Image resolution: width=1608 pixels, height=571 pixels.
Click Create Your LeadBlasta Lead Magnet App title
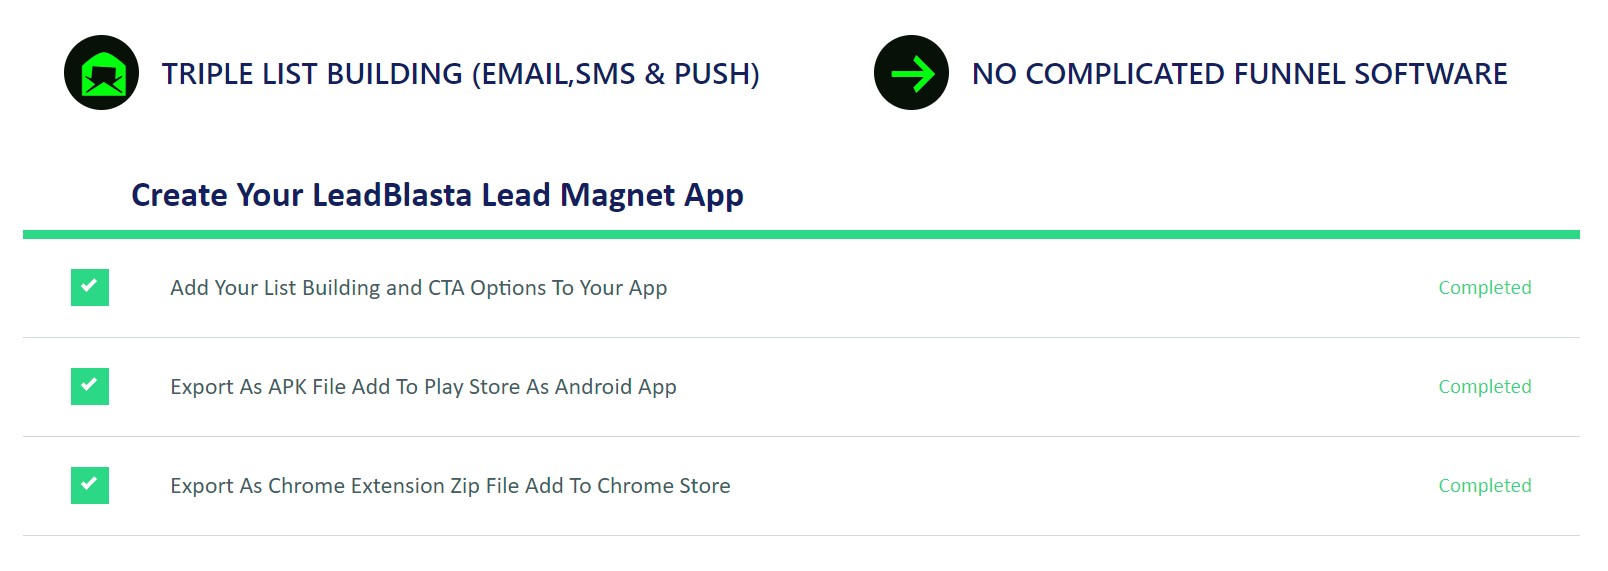point(437,195)
